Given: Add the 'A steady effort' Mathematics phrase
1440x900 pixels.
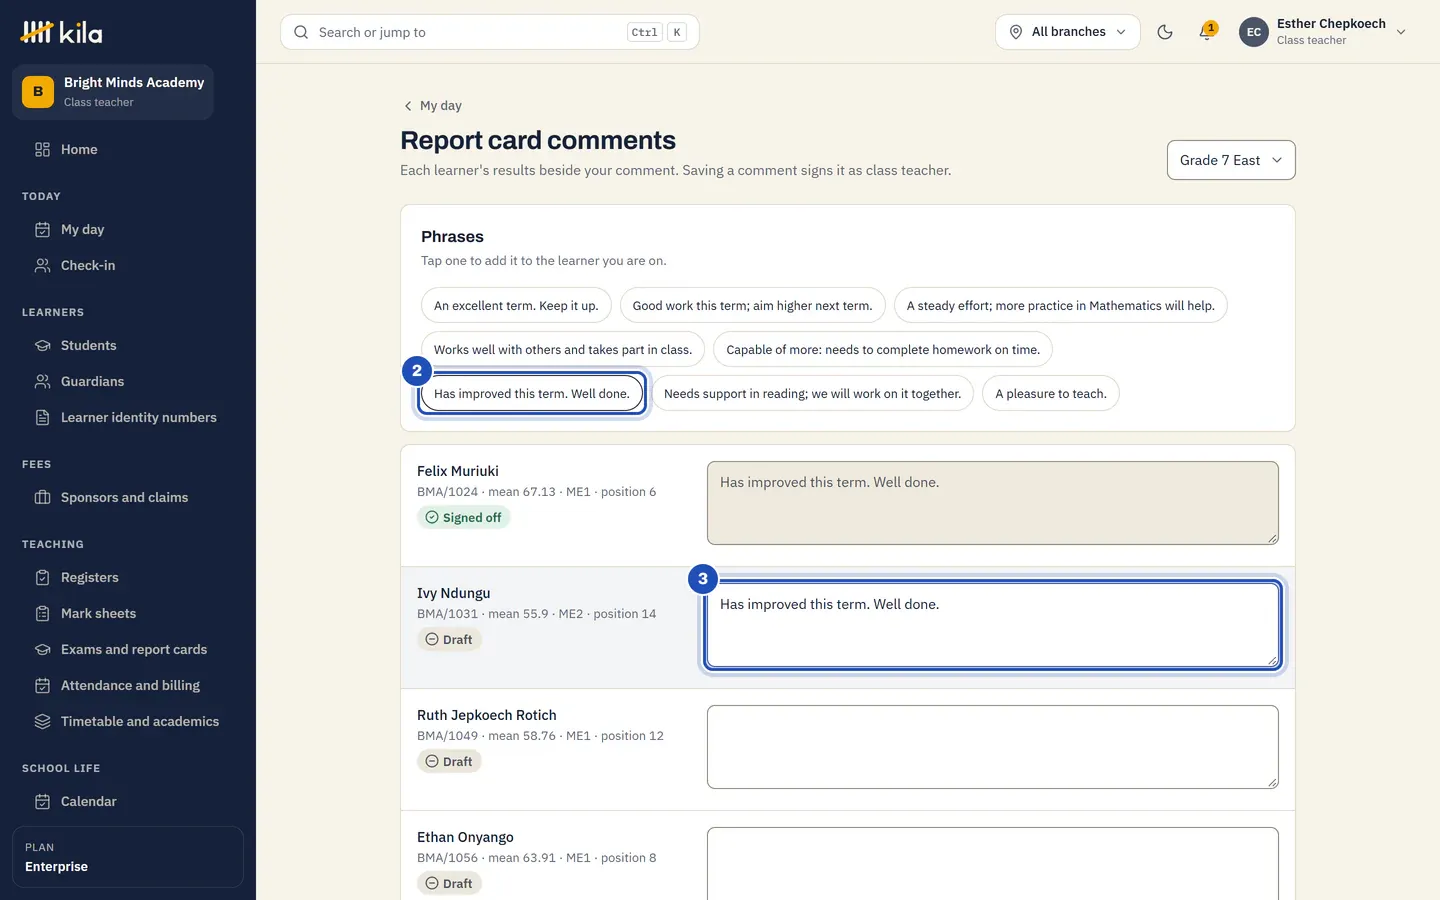Looking at the screenshot, I should click(x=1060, y=306).
